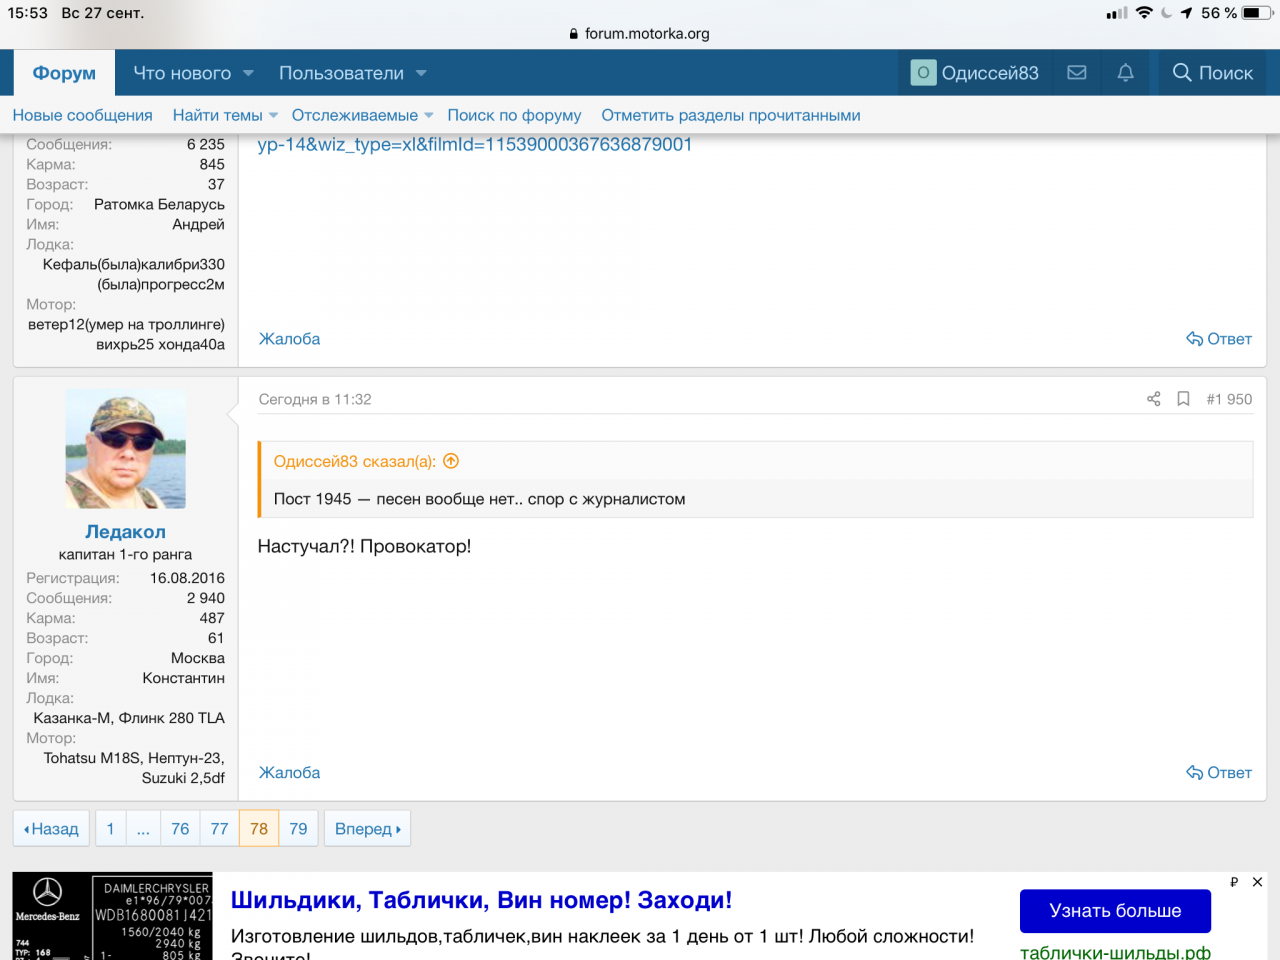The width and height of the screenshot is (1280, 960).
Task: Expand the Что нового dropdown arrow
Action: pyautogui.click(x=249, y=73)
